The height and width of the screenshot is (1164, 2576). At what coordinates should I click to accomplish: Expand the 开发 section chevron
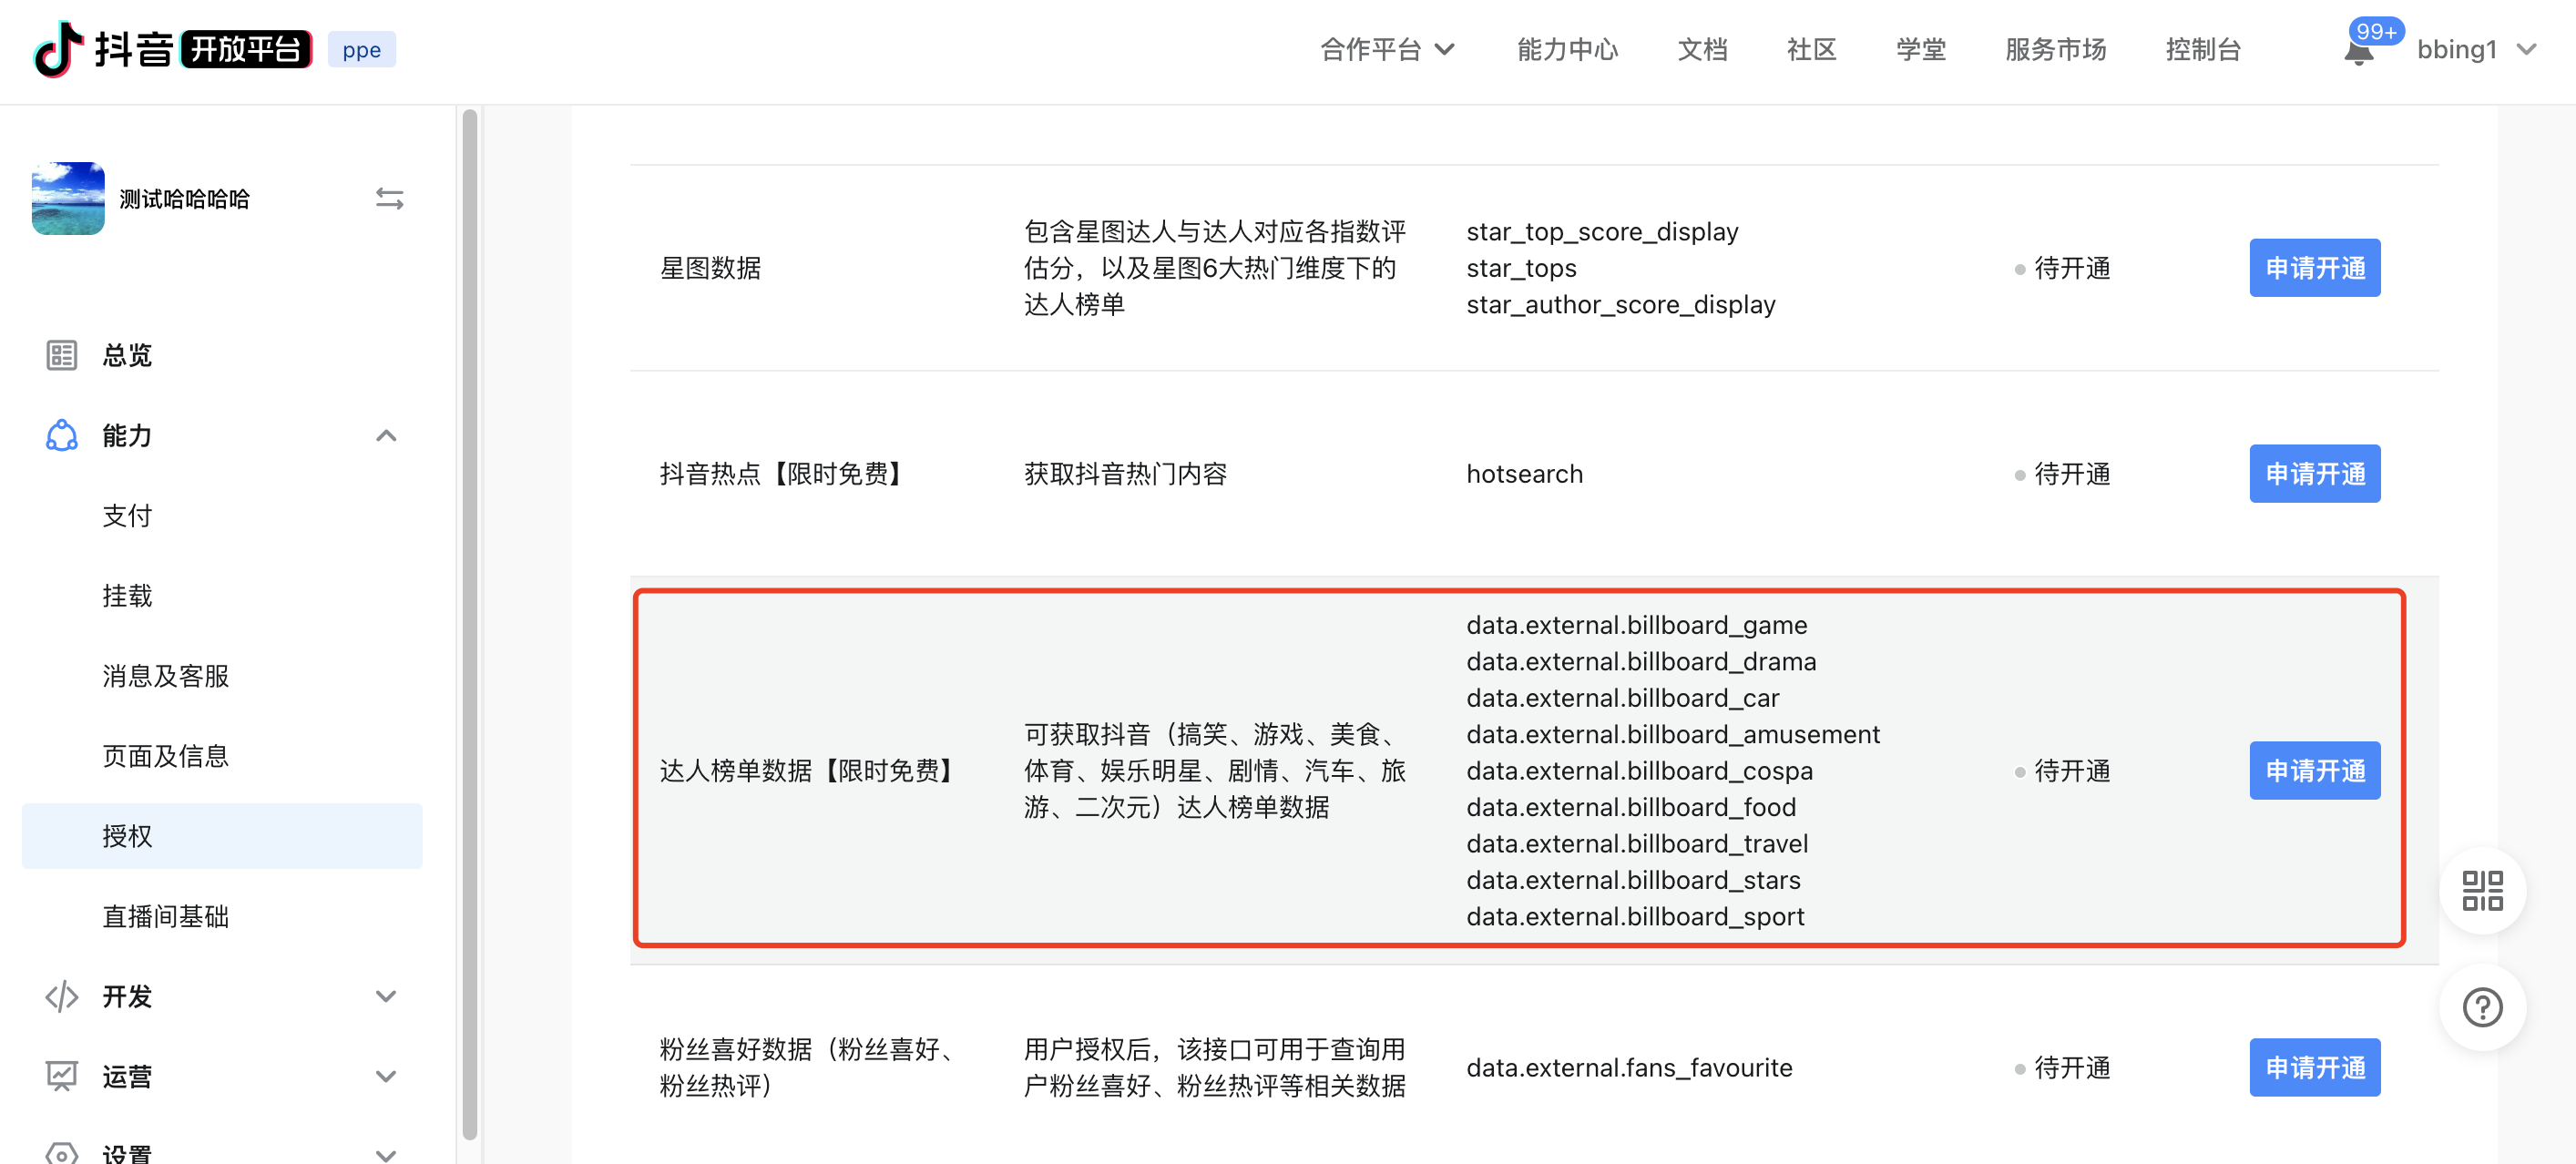[386, 996]
